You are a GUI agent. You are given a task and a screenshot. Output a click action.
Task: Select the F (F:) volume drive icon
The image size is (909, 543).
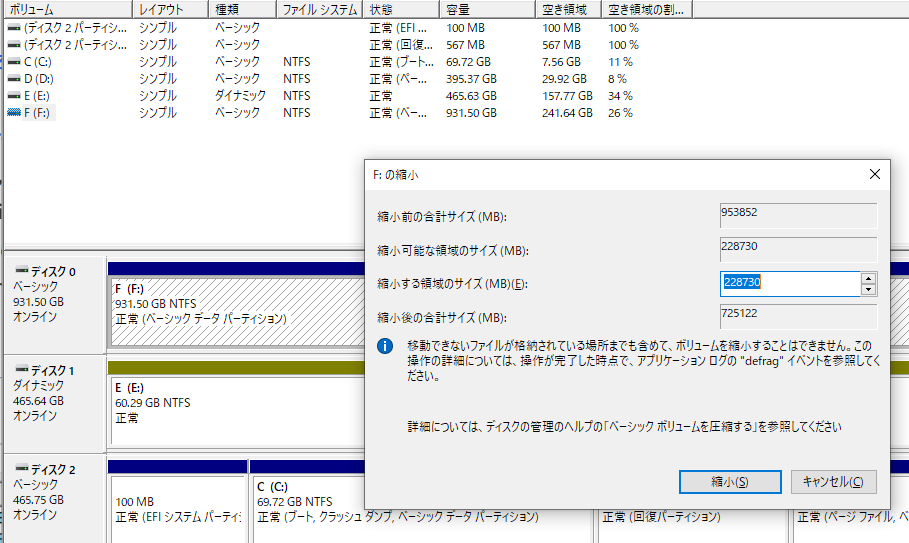coord(14,113)
